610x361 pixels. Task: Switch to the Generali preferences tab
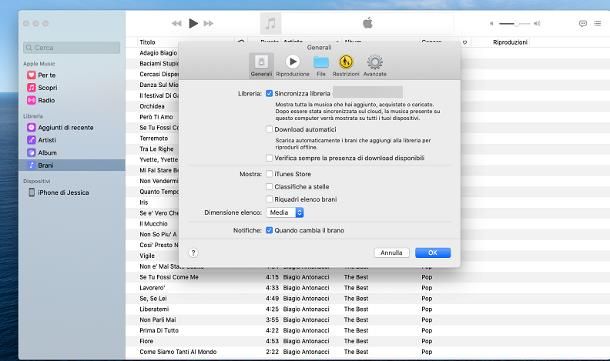(x=261, y=65)
